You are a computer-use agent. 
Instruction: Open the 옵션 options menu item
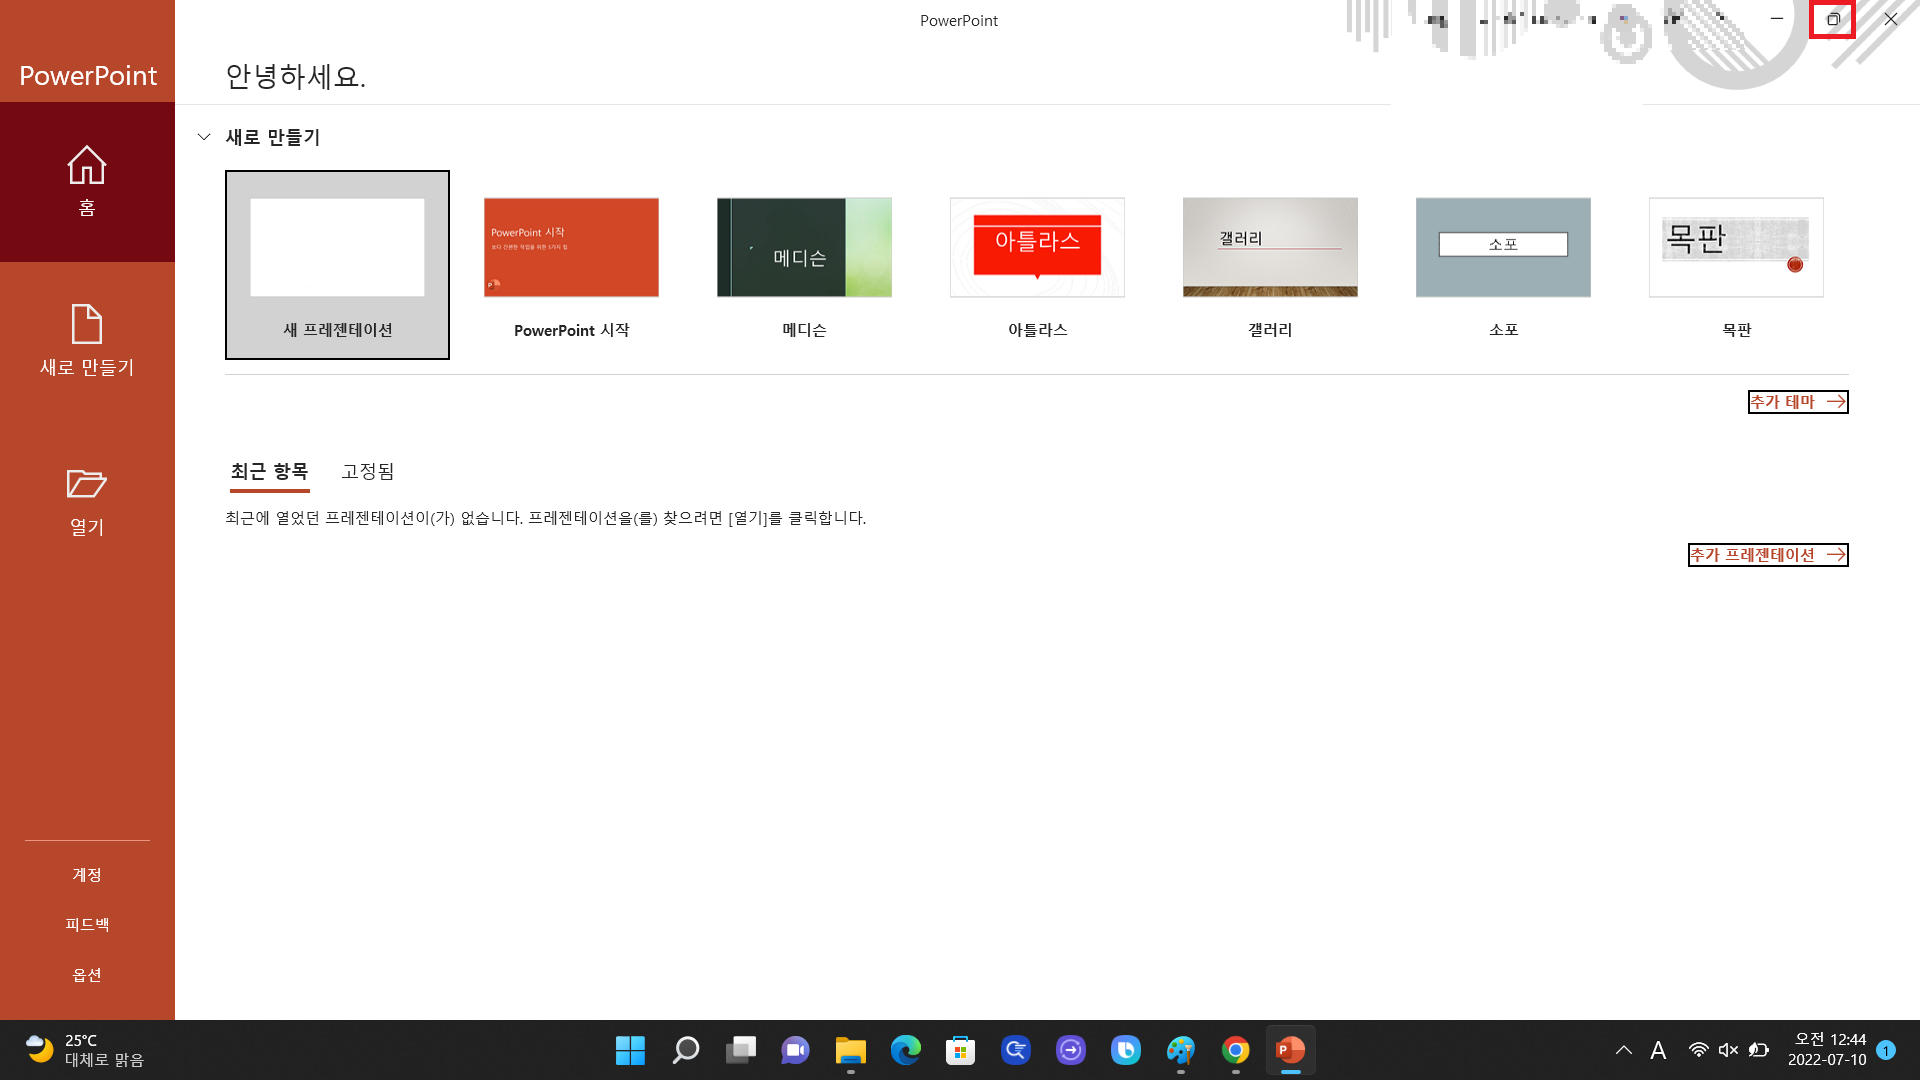[x=87, y=975]
